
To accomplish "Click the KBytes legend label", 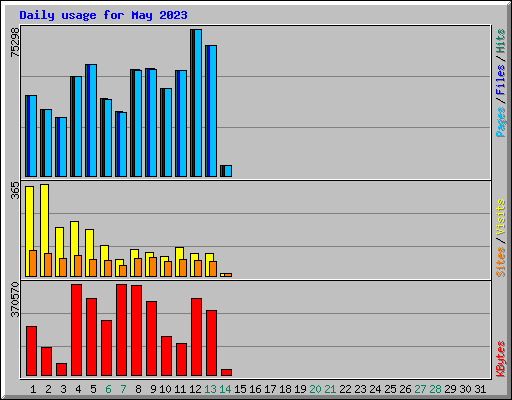I will tap(501, 359).
